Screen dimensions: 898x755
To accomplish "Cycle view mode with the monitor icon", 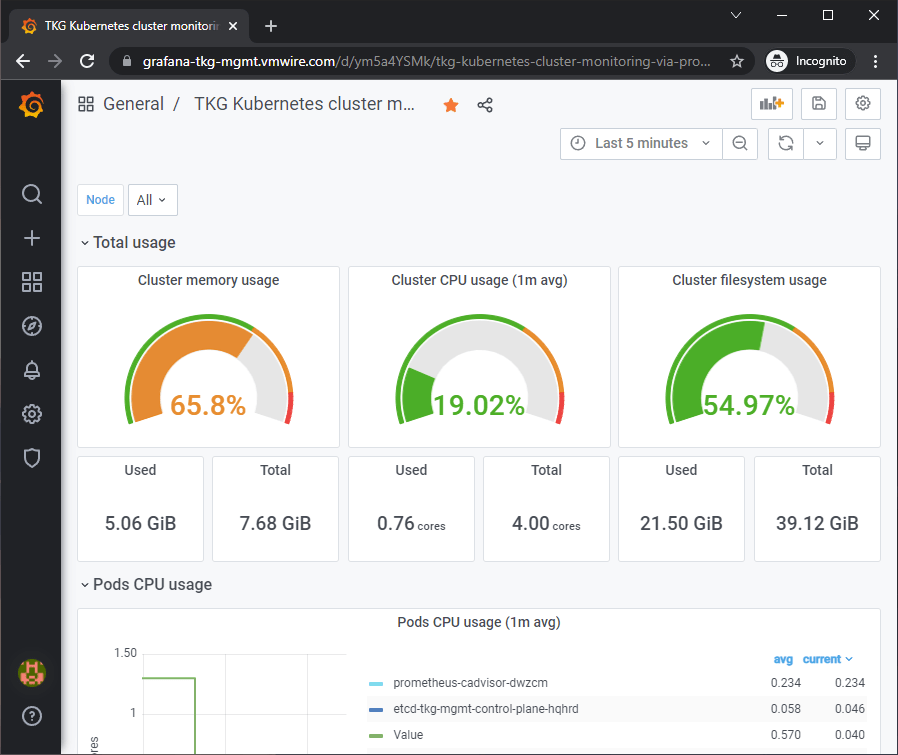I will click(x=862, y=143).
